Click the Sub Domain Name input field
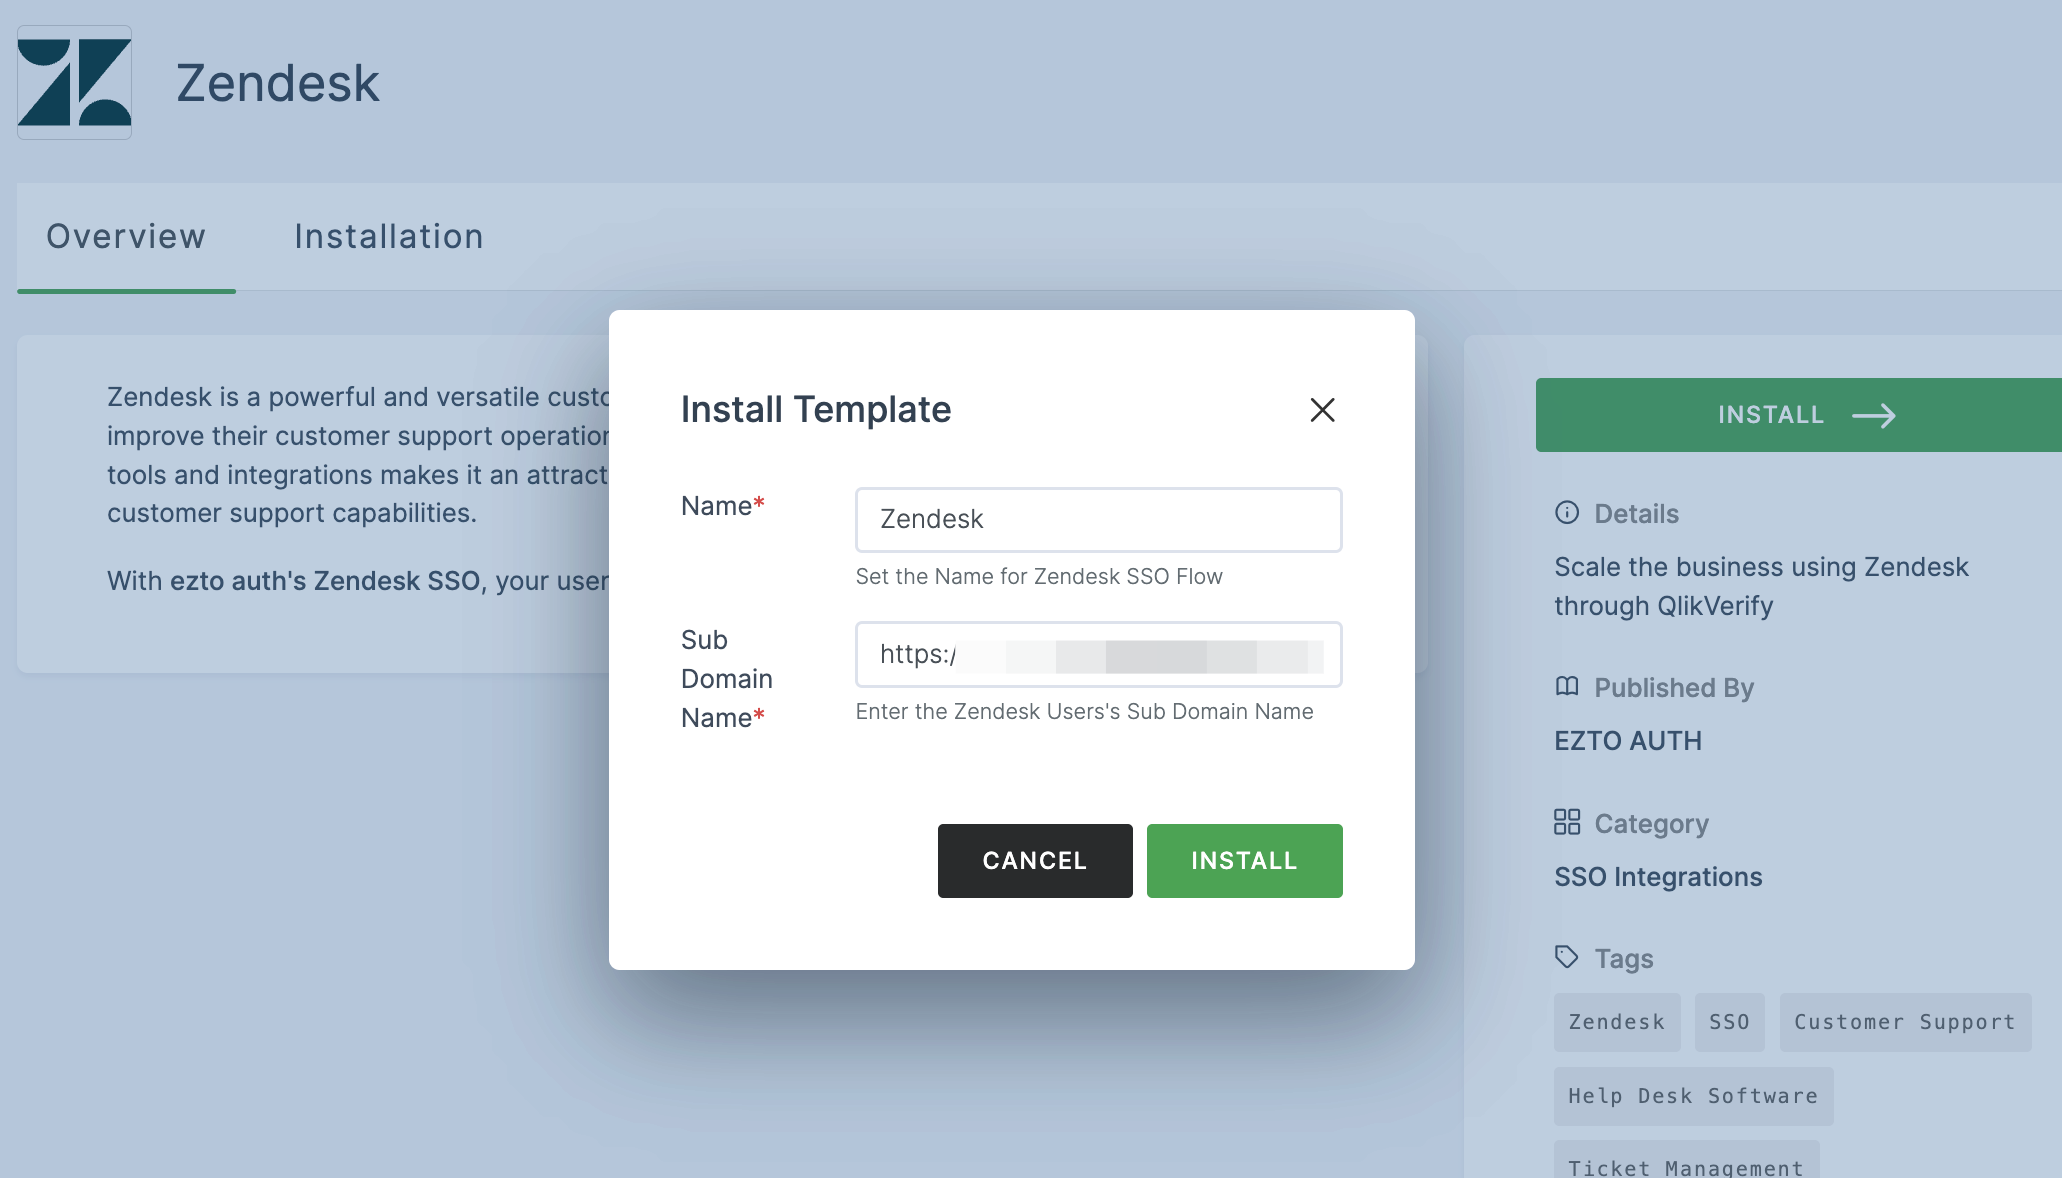This screenshot has height=1178, width=2062. point(1099,654)
